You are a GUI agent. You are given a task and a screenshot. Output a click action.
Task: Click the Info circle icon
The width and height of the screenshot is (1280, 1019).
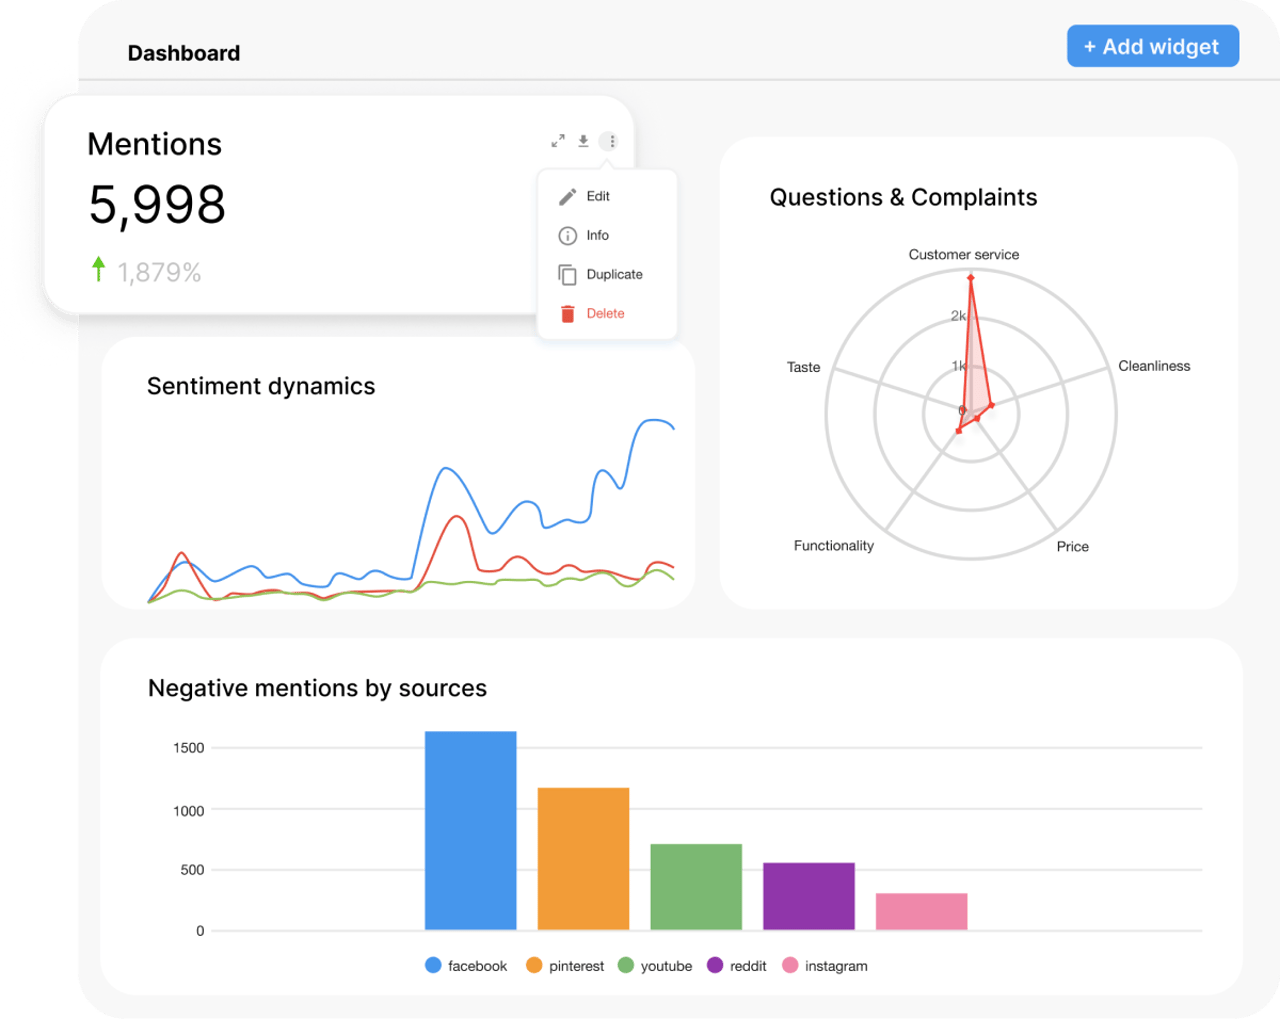(567, 235)
